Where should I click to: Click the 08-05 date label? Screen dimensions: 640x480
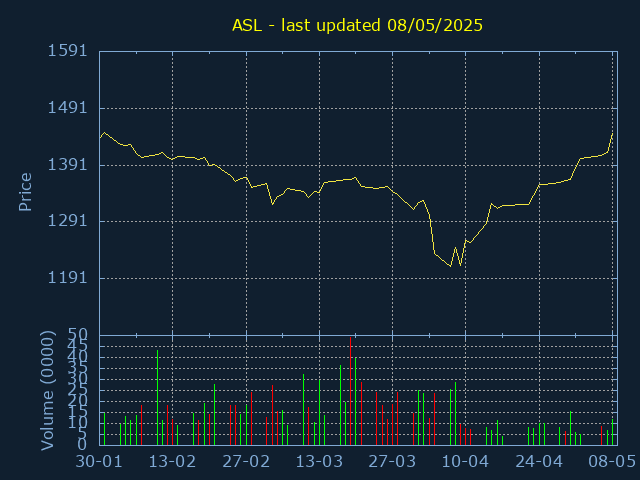click(x=612, y=462)
